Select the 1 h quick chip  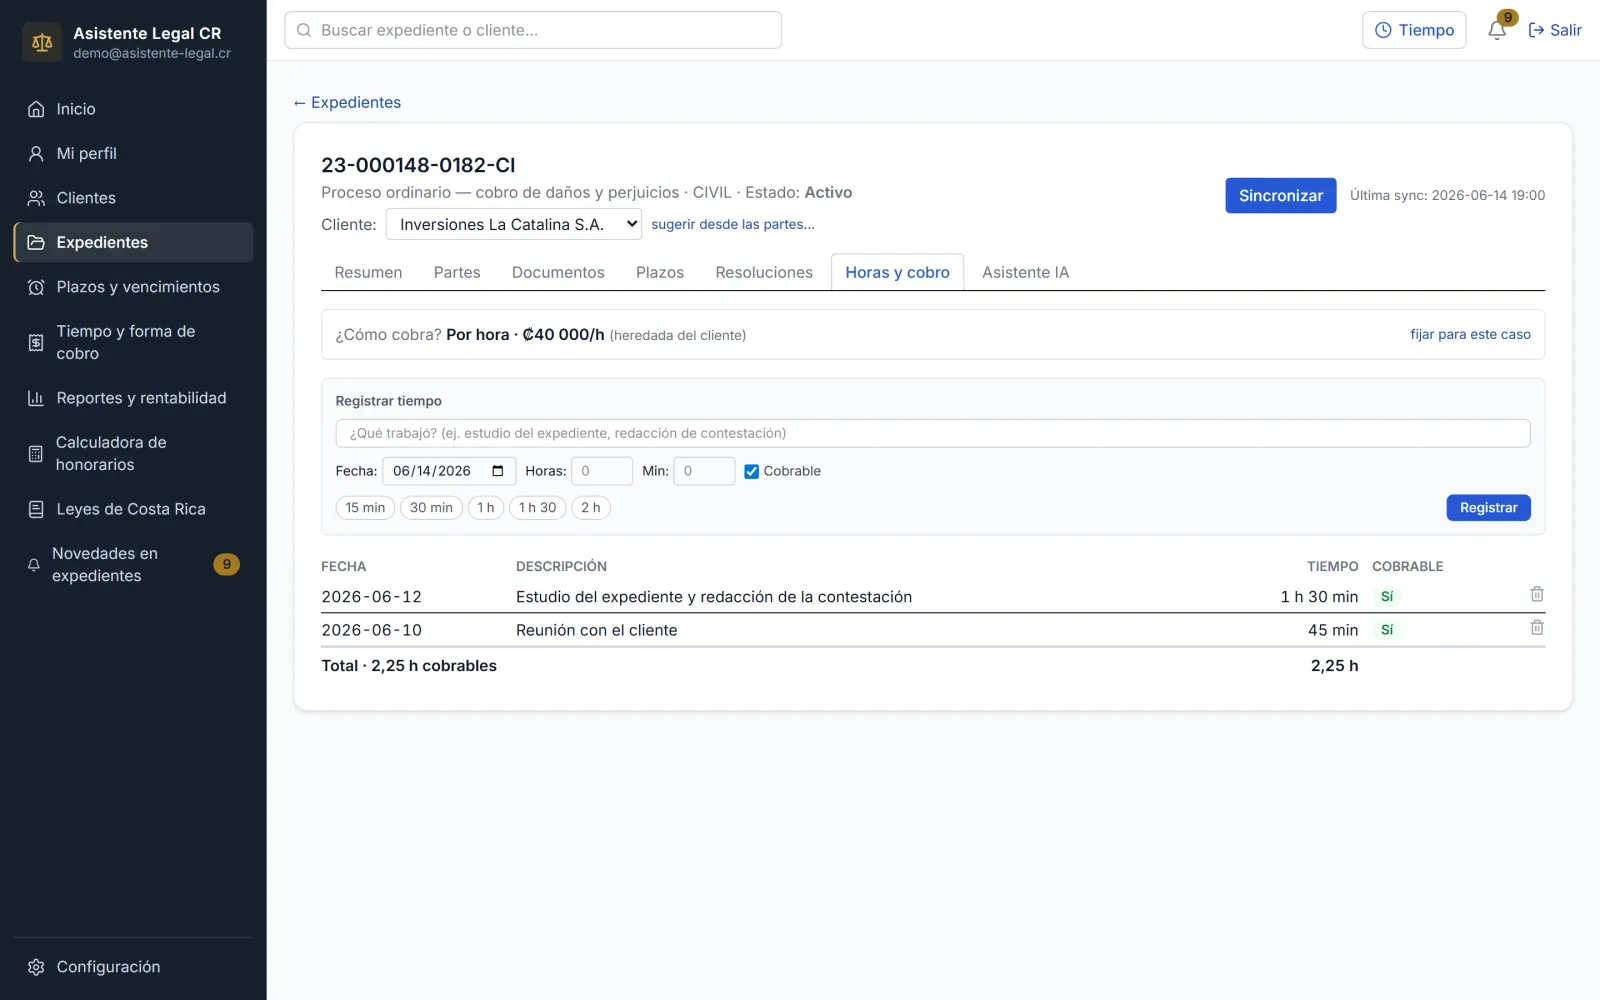coord(486,508)
